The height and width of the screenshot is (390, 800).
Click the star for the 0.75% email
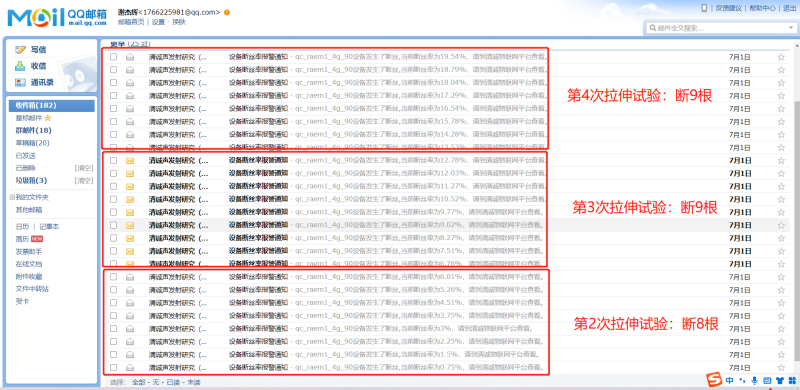781,368
